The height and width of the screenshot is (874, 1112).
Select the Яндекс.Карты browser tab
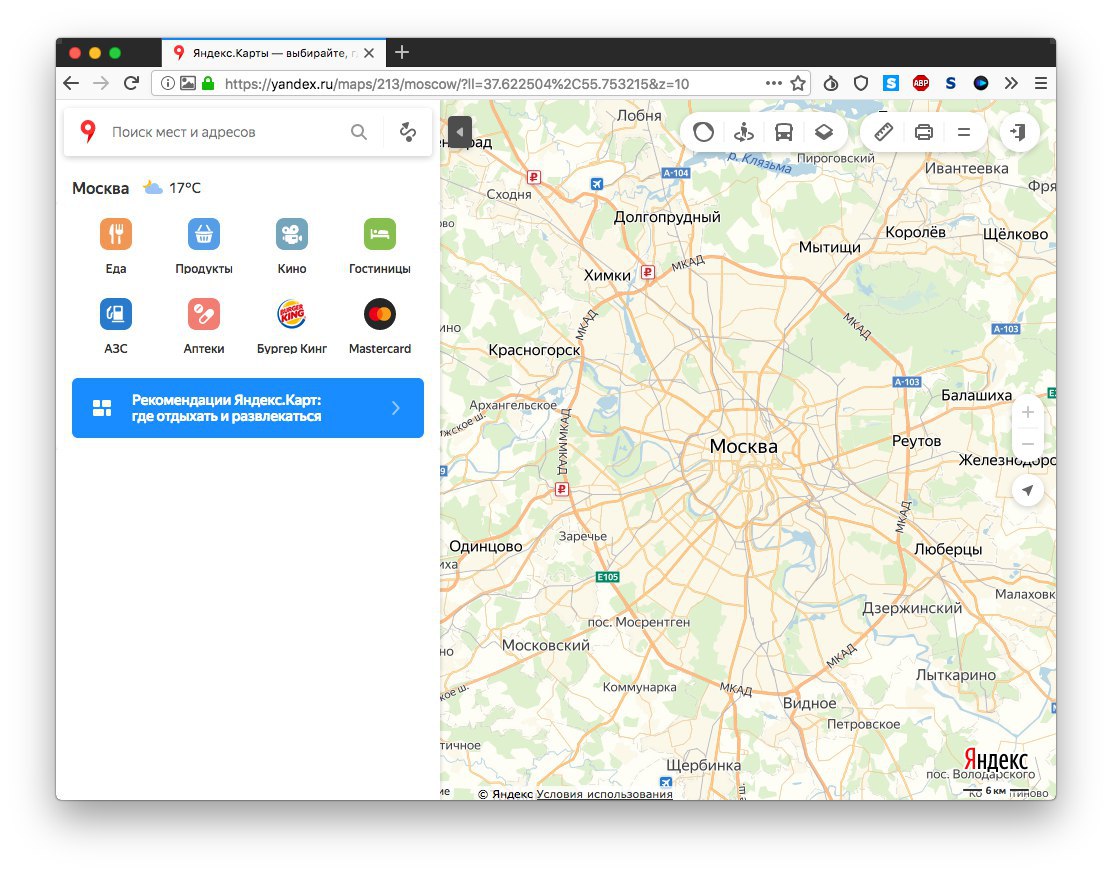click(x=274, y=52)
